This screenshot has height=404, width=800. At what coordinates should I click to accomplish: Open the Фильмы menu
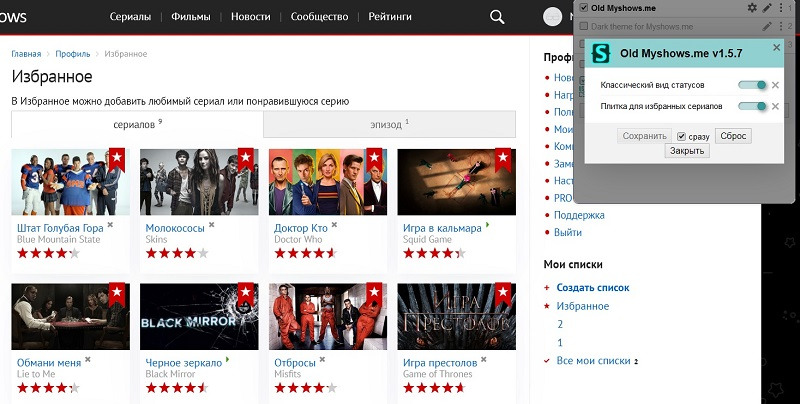[191, 17]
